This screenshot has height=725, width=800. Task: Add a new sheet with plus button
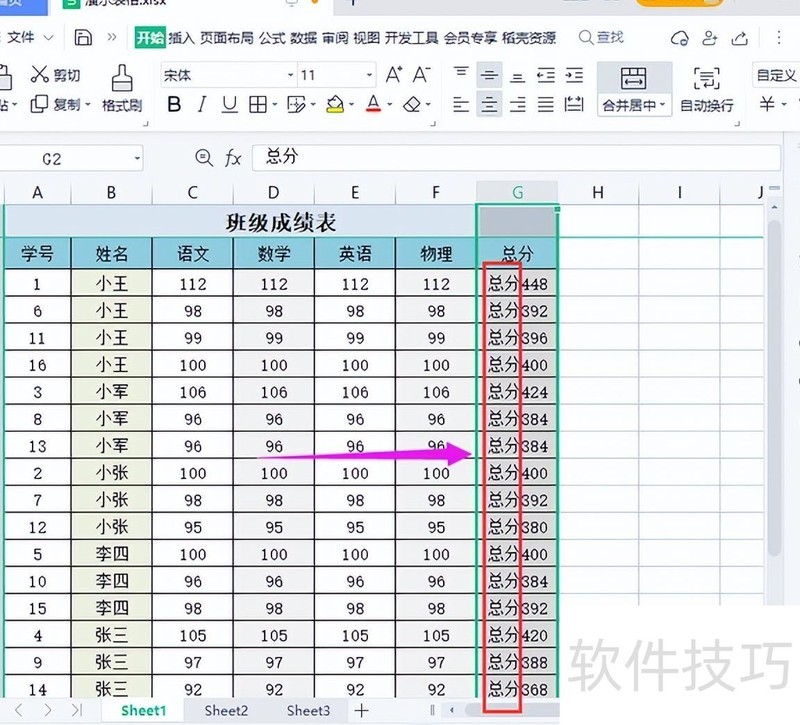[x=361, y=710]
